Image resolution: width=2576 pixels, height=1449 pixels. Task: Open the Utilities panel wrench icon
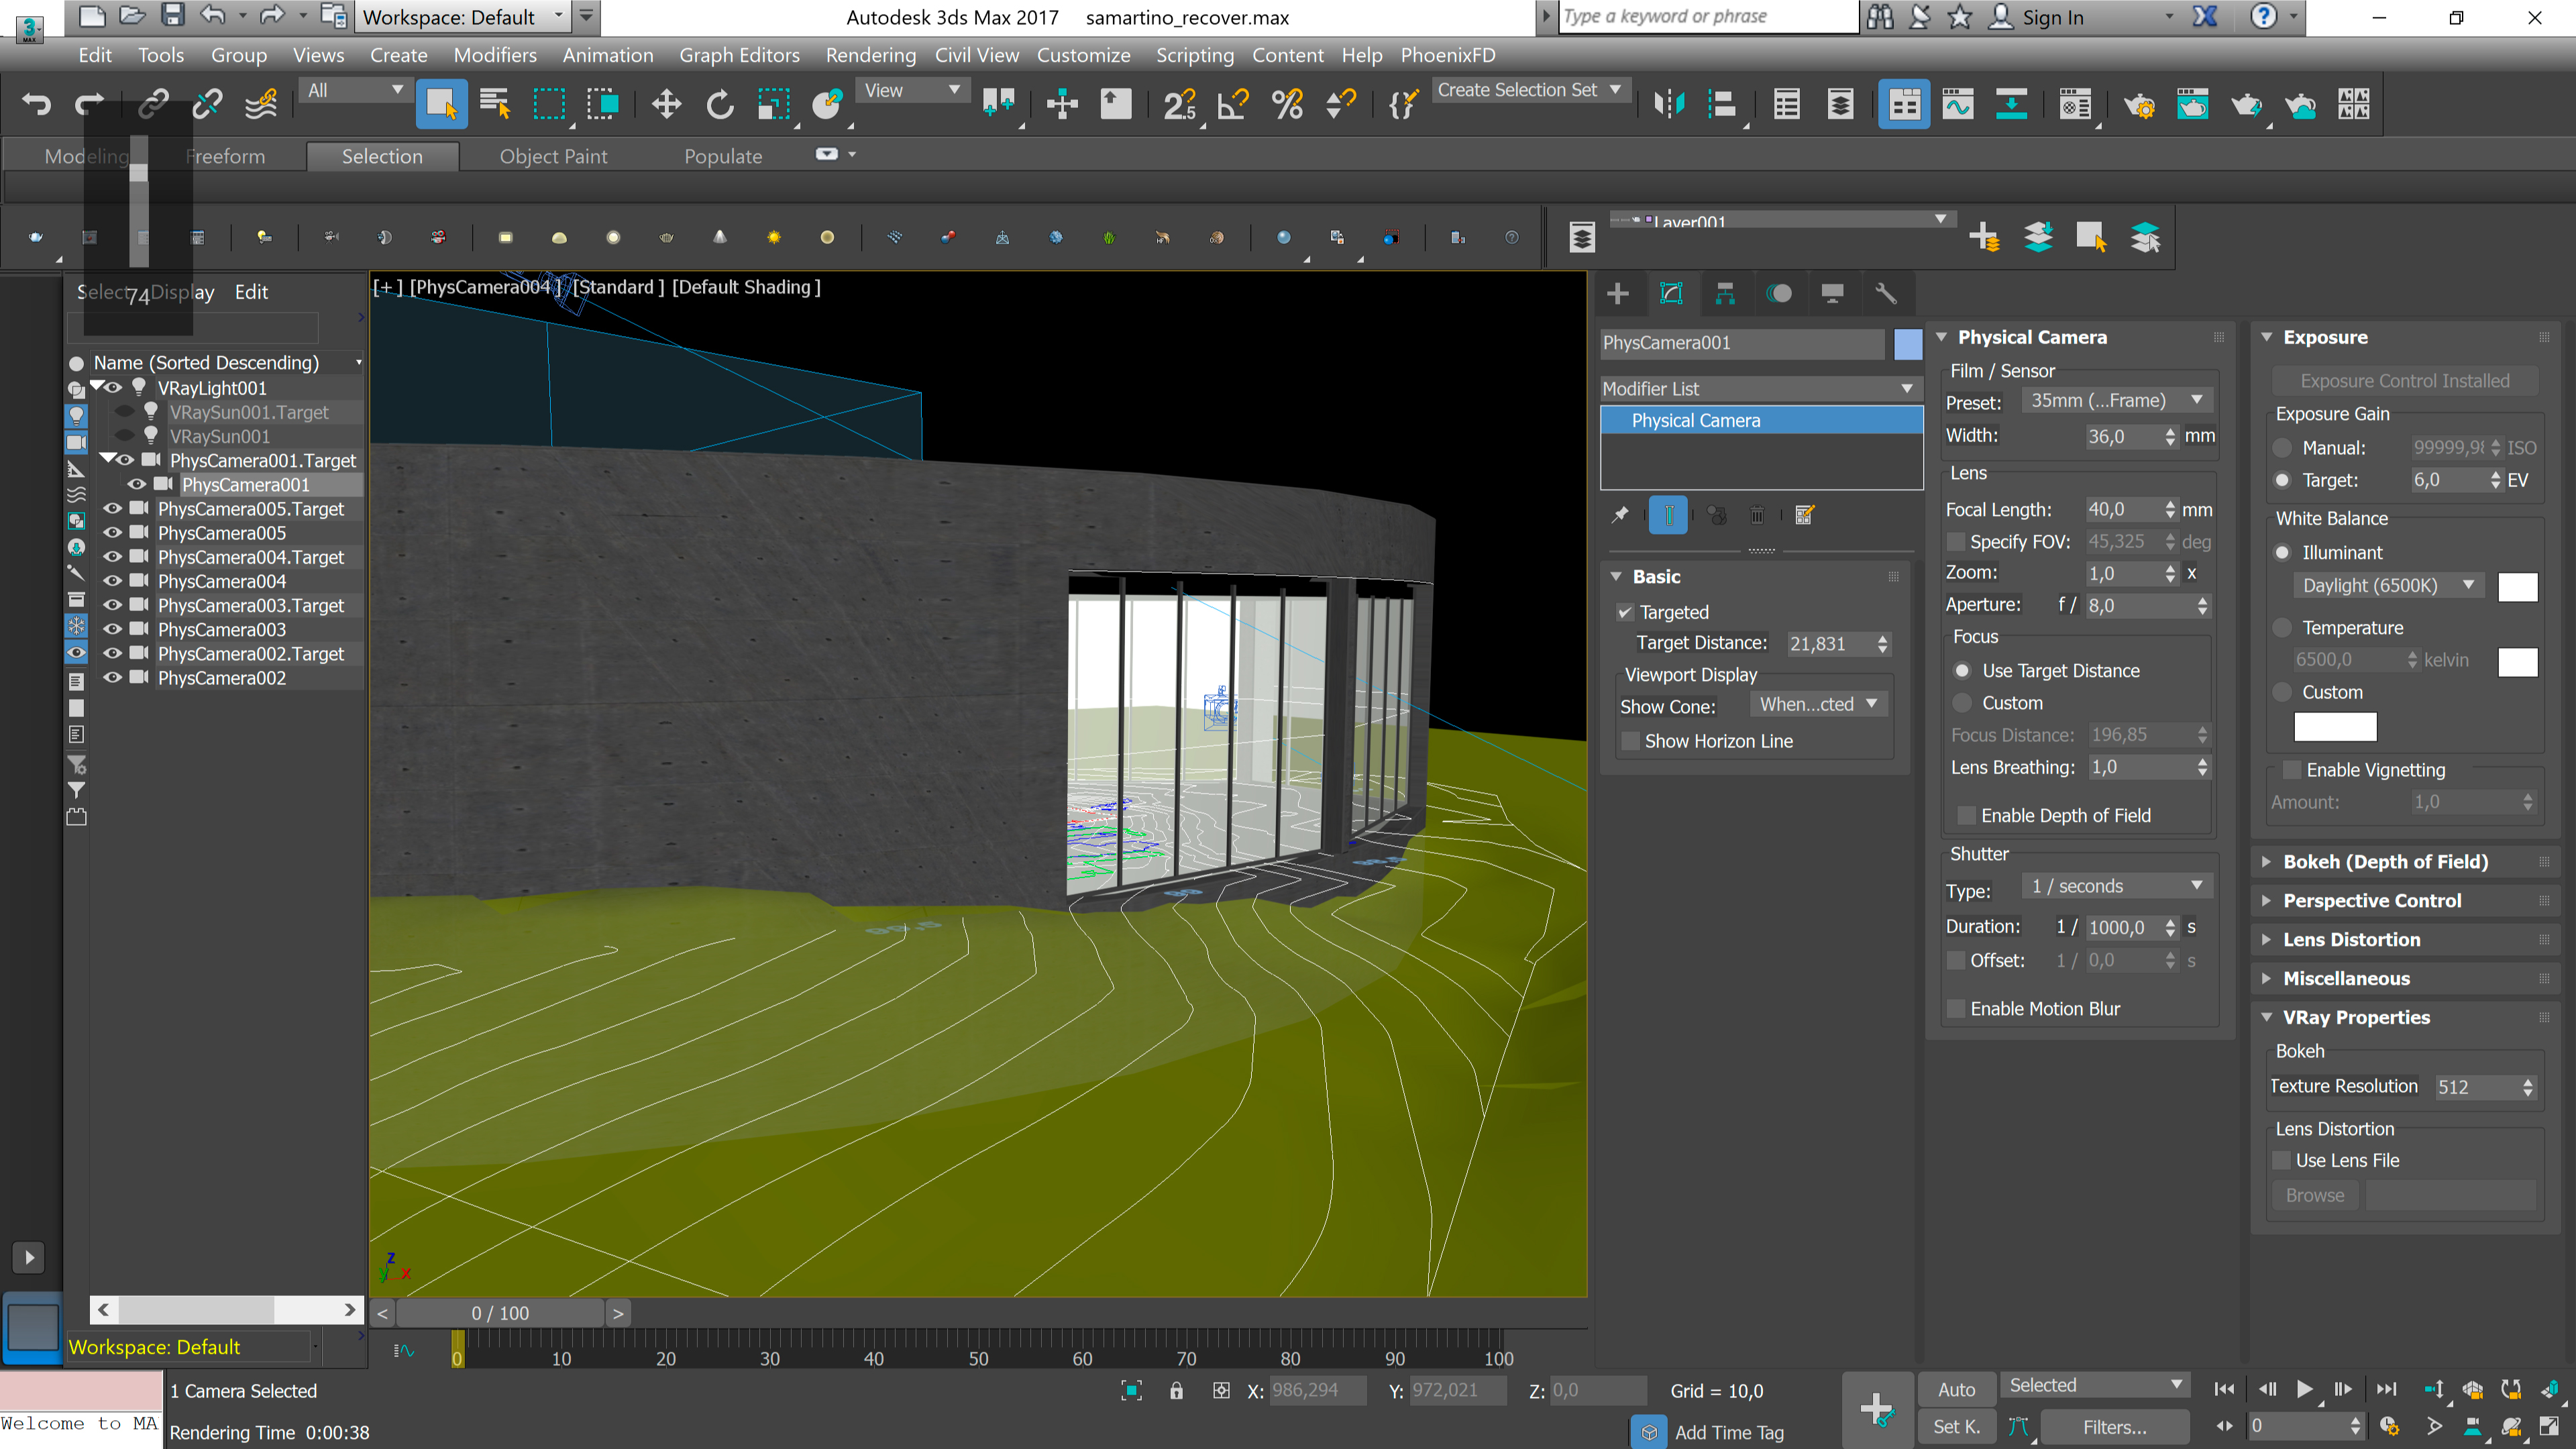point(1885,293)
